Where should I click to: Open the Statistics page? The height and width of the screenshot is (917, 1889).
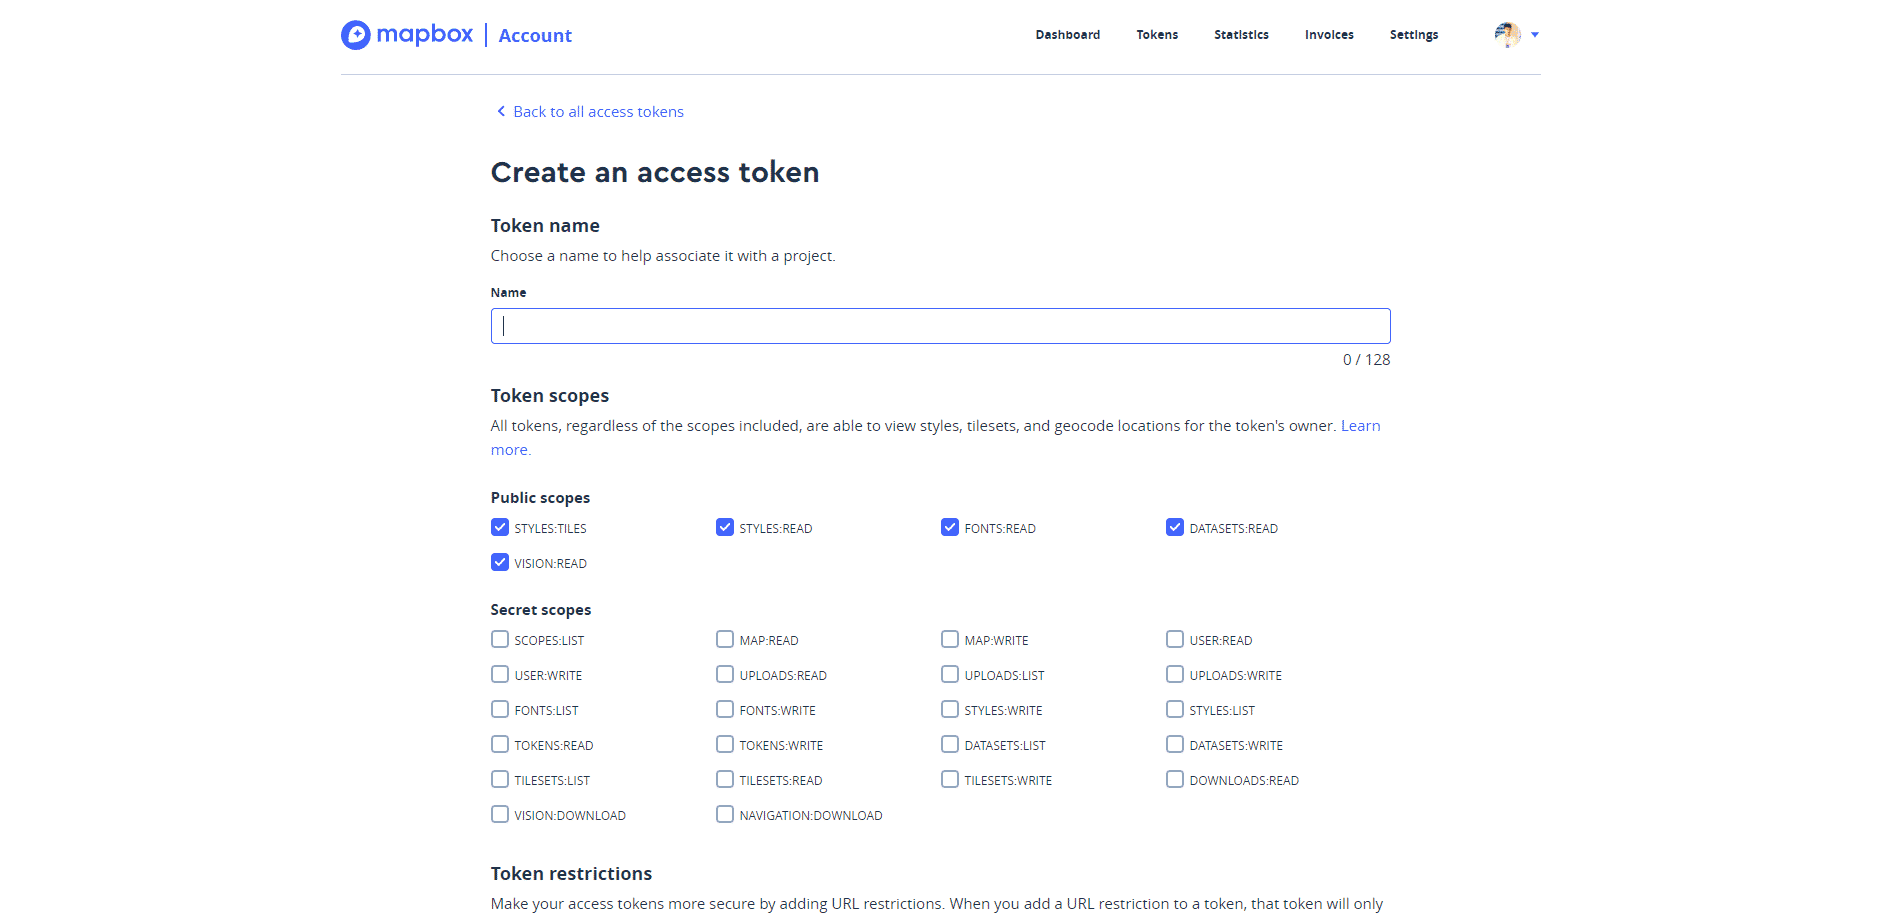point(1241,35)
